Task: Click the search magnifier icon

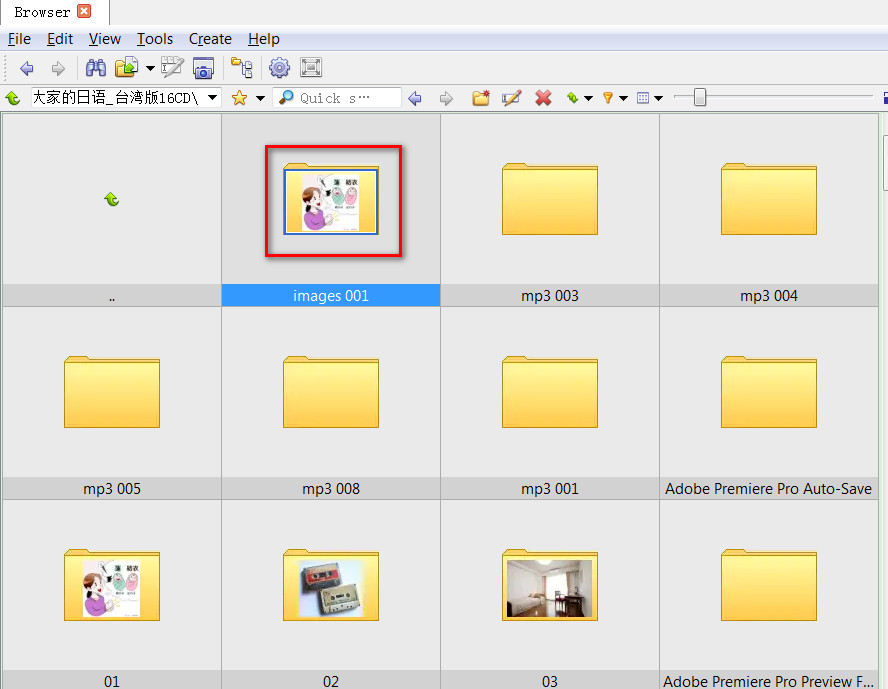Action: (287, 97)
